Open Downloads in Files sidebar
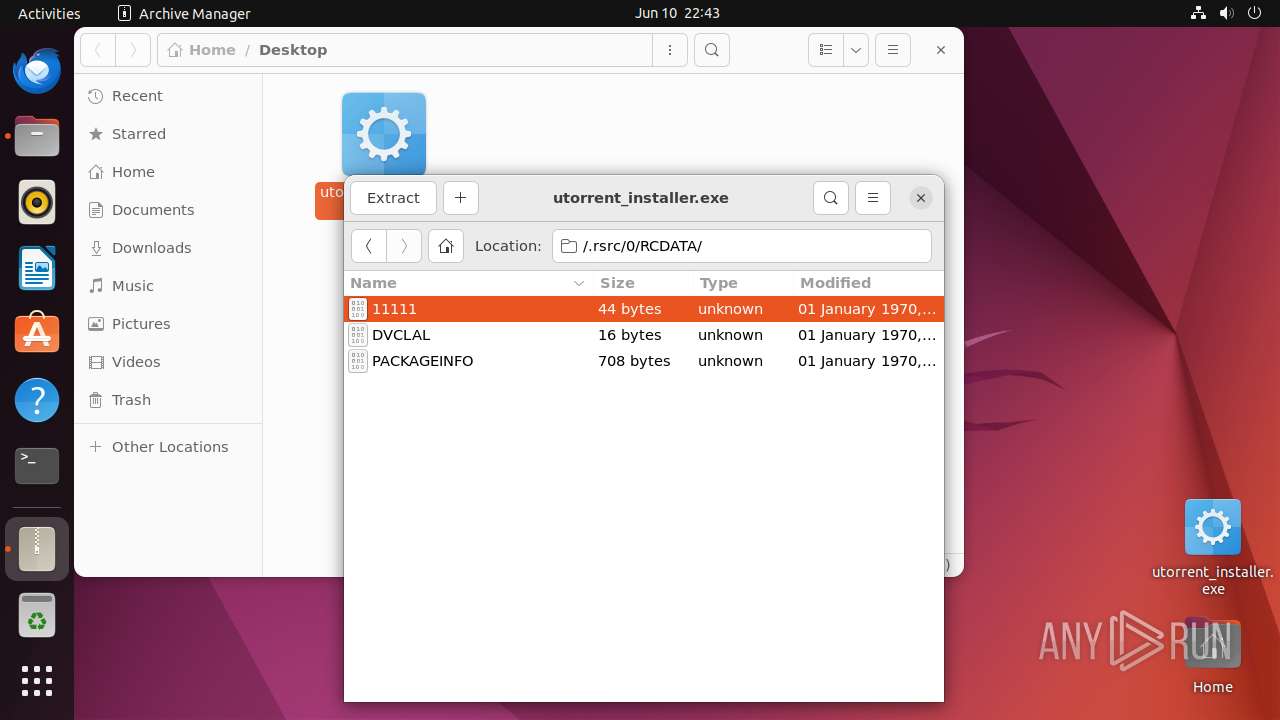Screen dimensions: 1280x720 168,248
